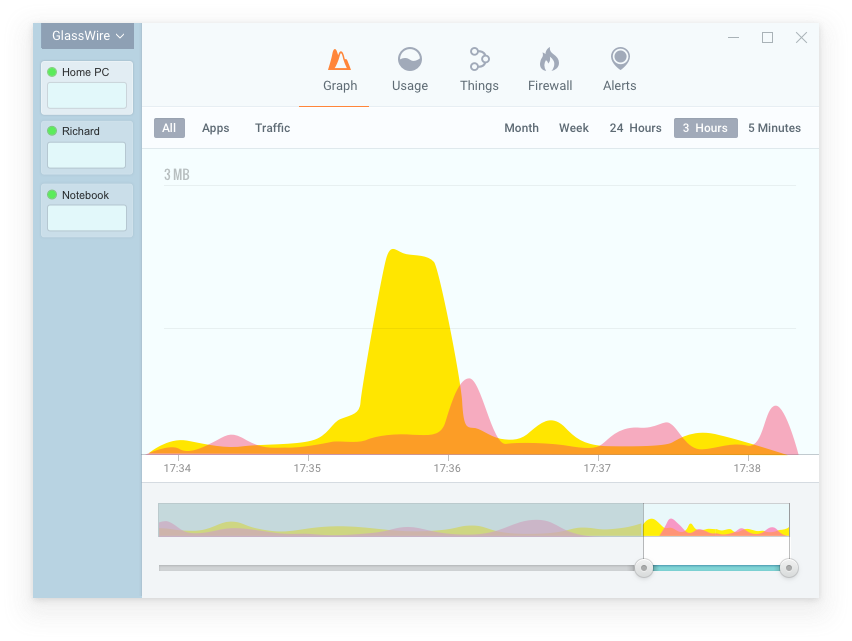This screenshot has width=852, height=641.
Task: Open the GlassWire remote connection dropdown
Action: [86, 36]
